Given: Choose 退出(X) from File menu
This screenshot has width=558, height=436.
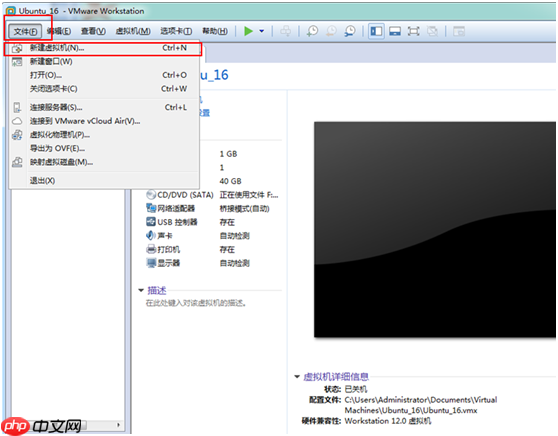Looking at the screenshot, I should (103, 181).
